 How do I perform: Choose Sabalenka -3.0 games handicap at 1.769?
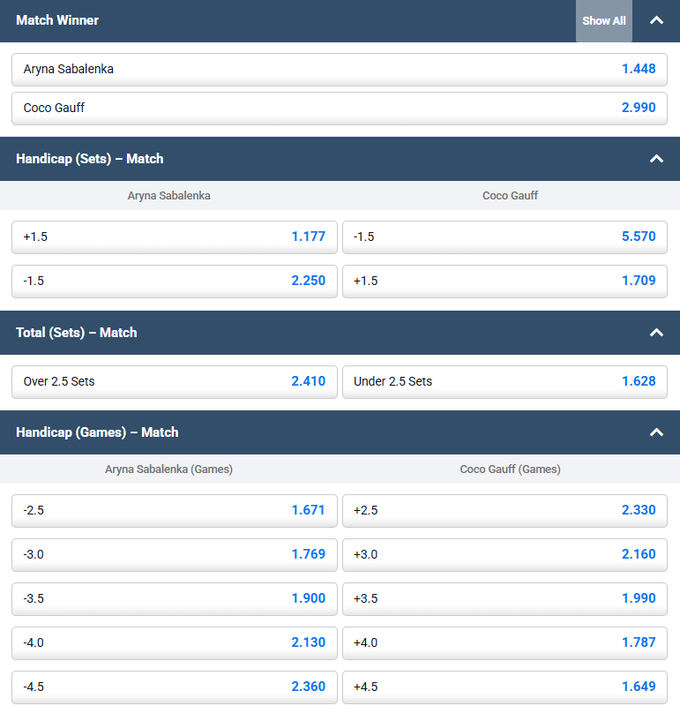pos(174,554)
